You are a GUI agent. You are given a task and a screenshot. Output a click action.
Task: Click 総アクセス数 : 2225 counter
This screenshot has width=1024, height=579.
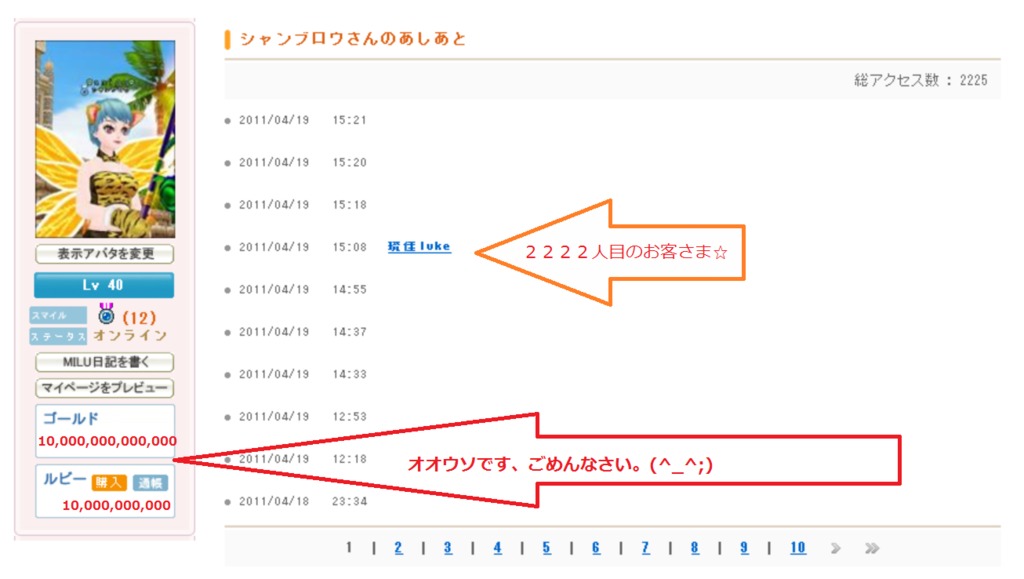pos(921,80)
